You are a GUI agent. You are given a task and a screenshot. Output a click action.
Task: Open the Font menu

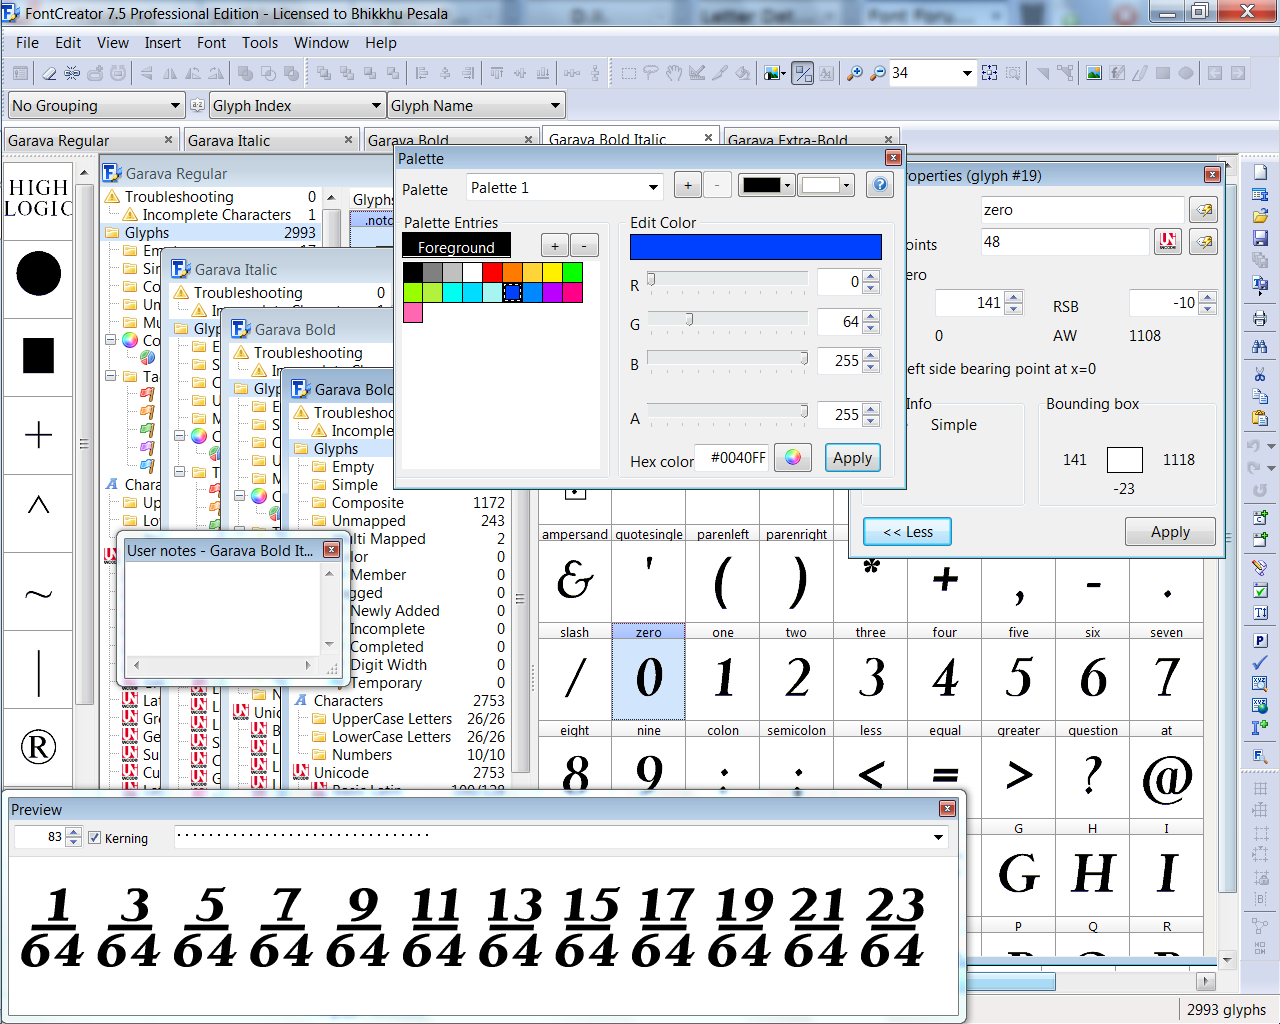[211, 43]
